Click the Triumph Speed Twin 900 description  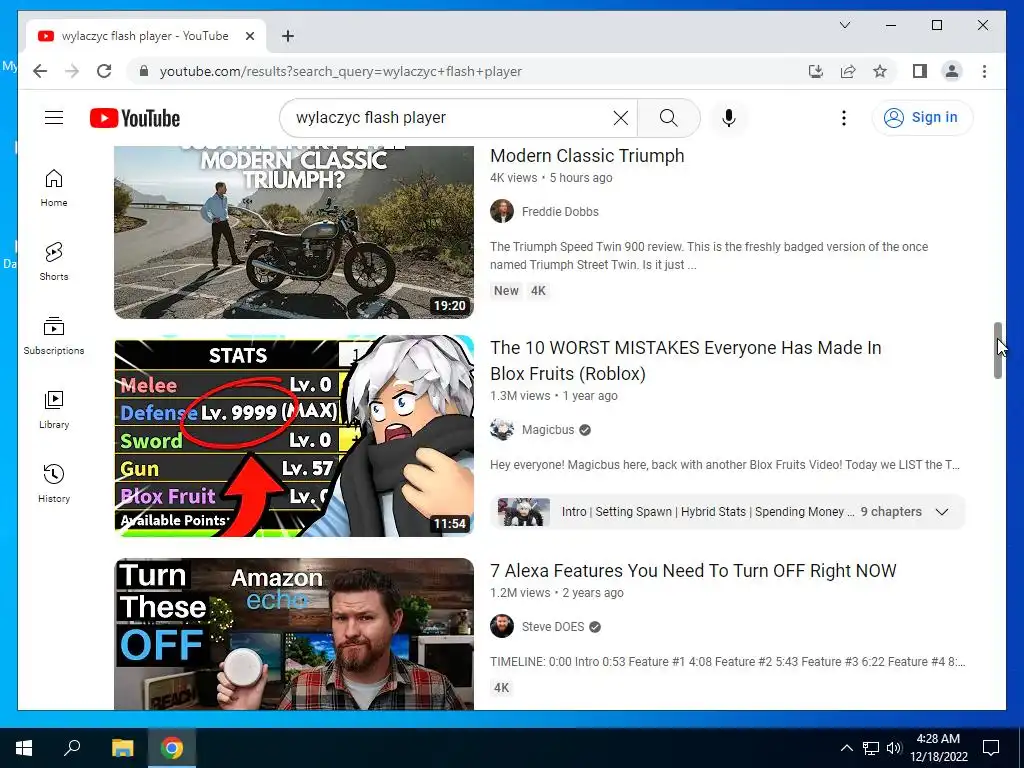coord(709,255)
